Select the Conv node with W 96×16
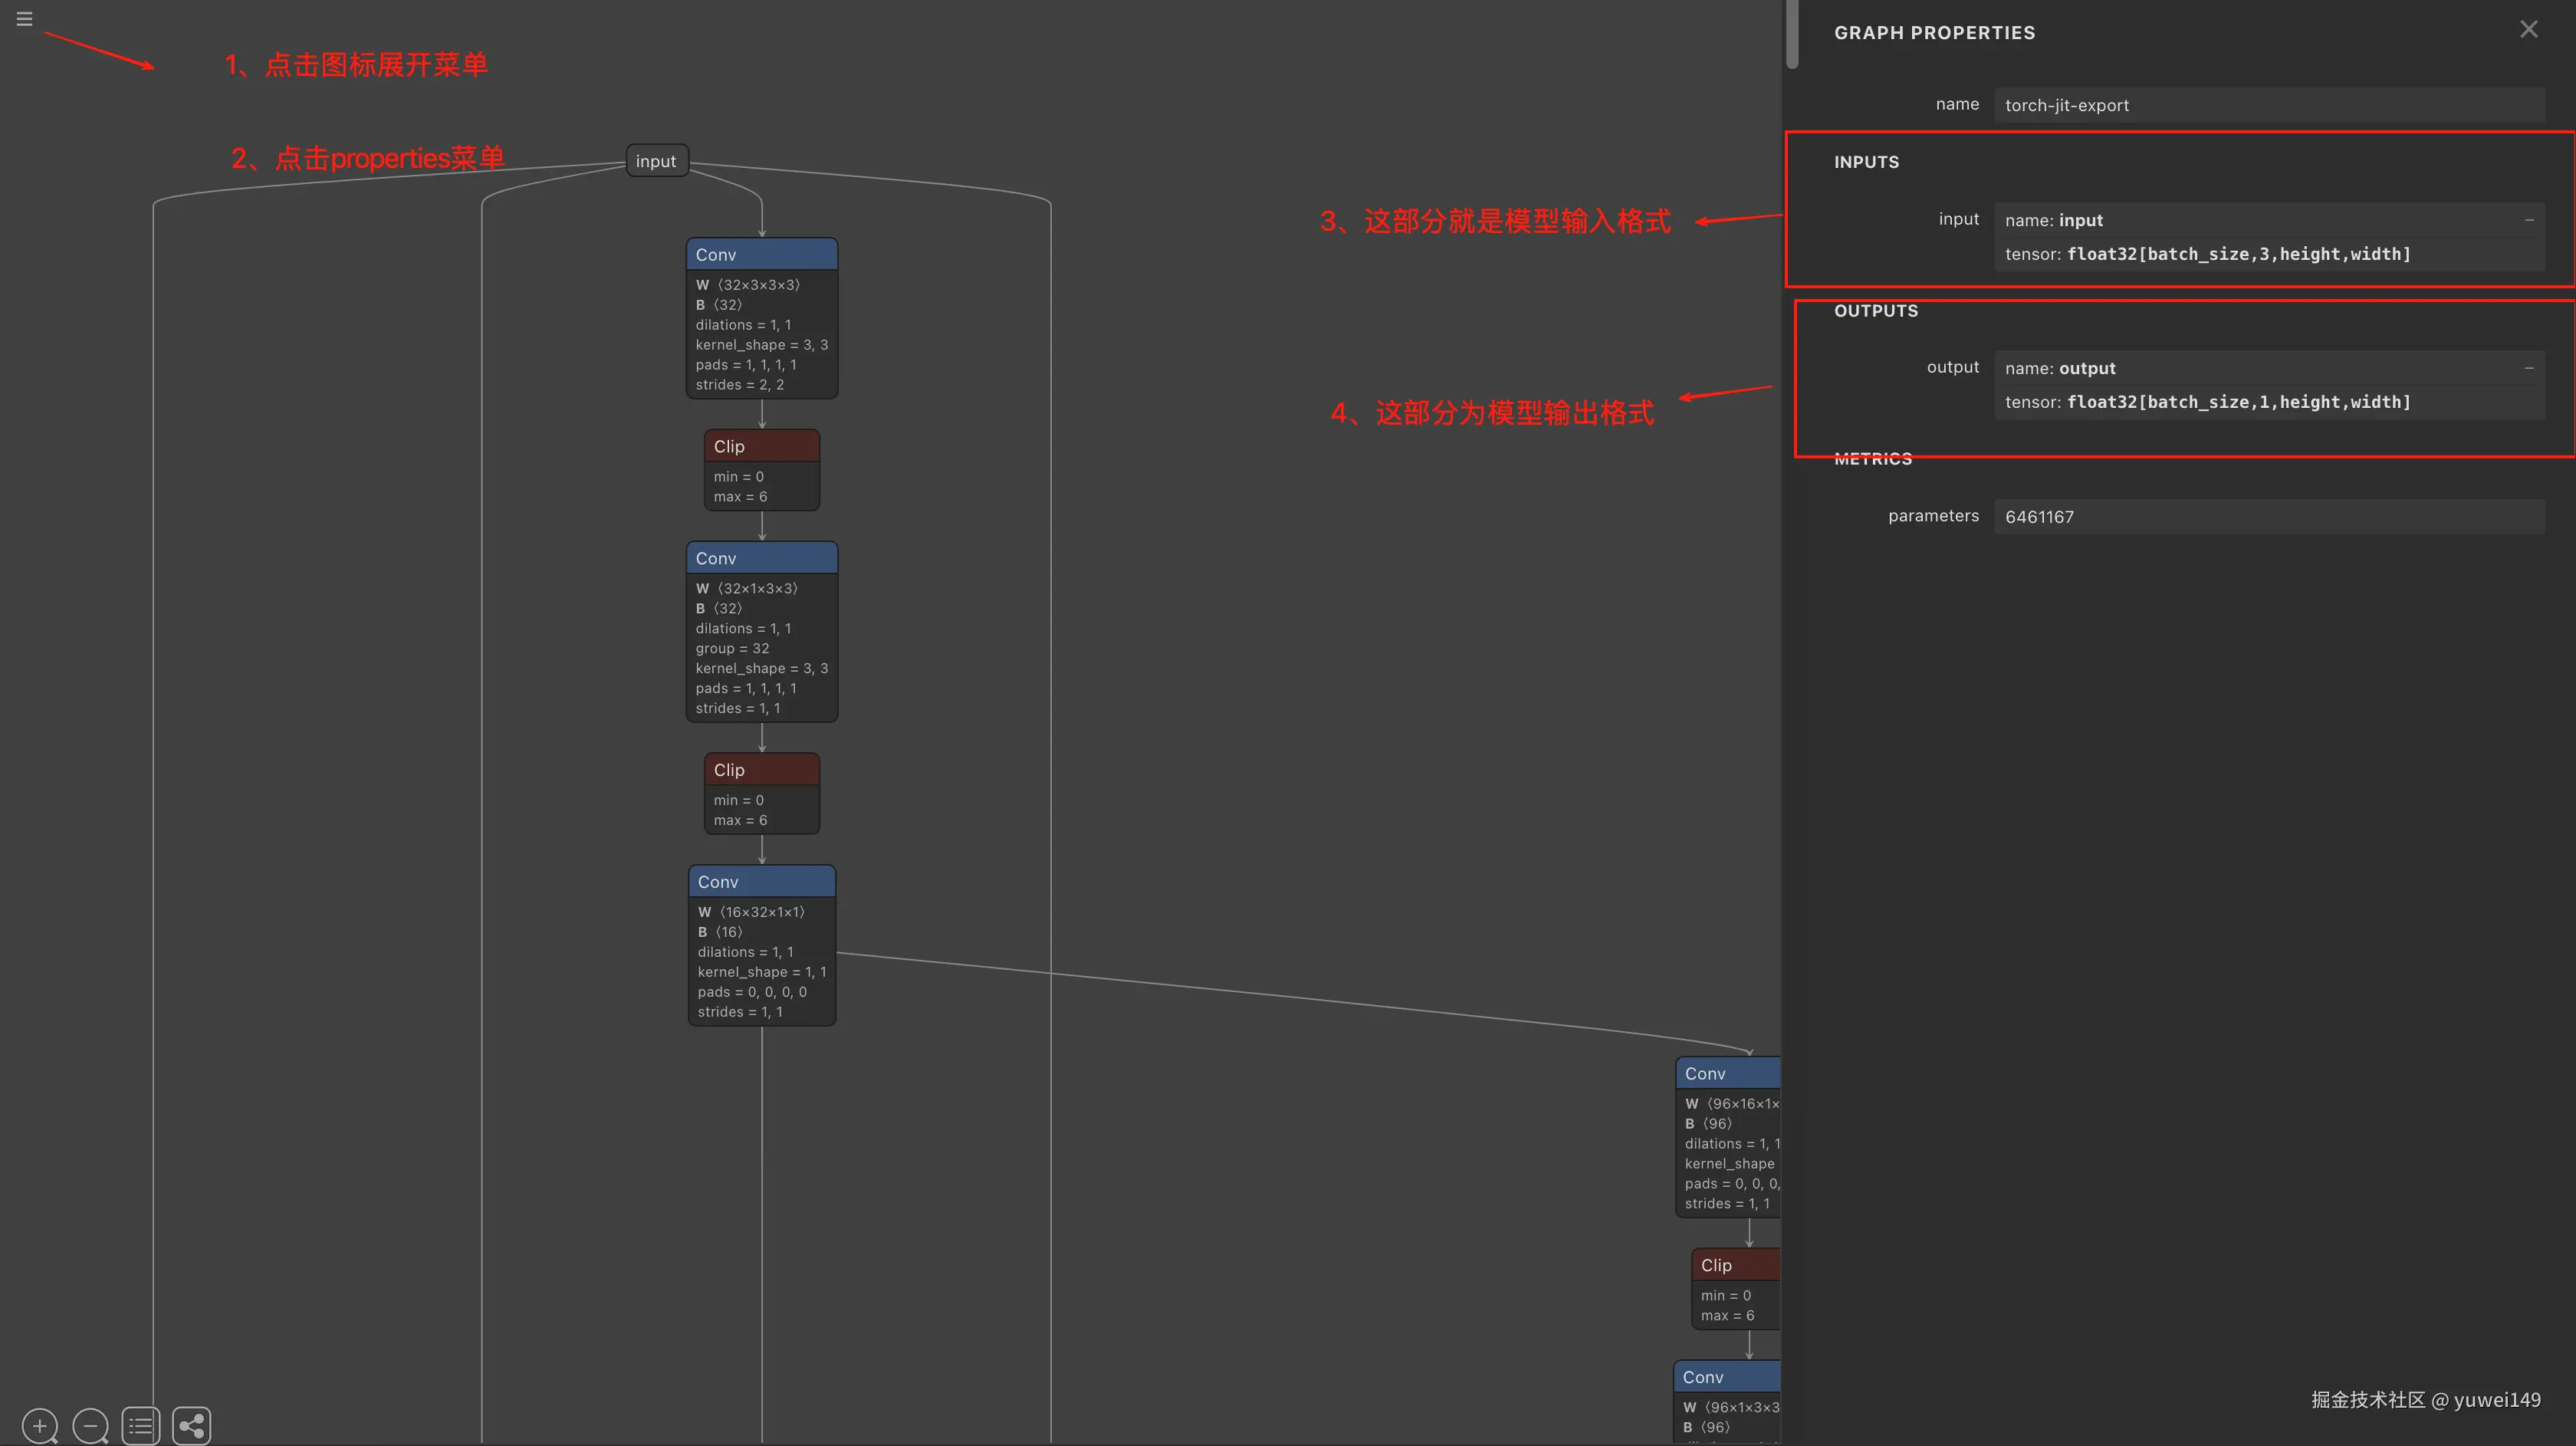Screen dimensions: 2576x1446 [x=1727, y=1073]
